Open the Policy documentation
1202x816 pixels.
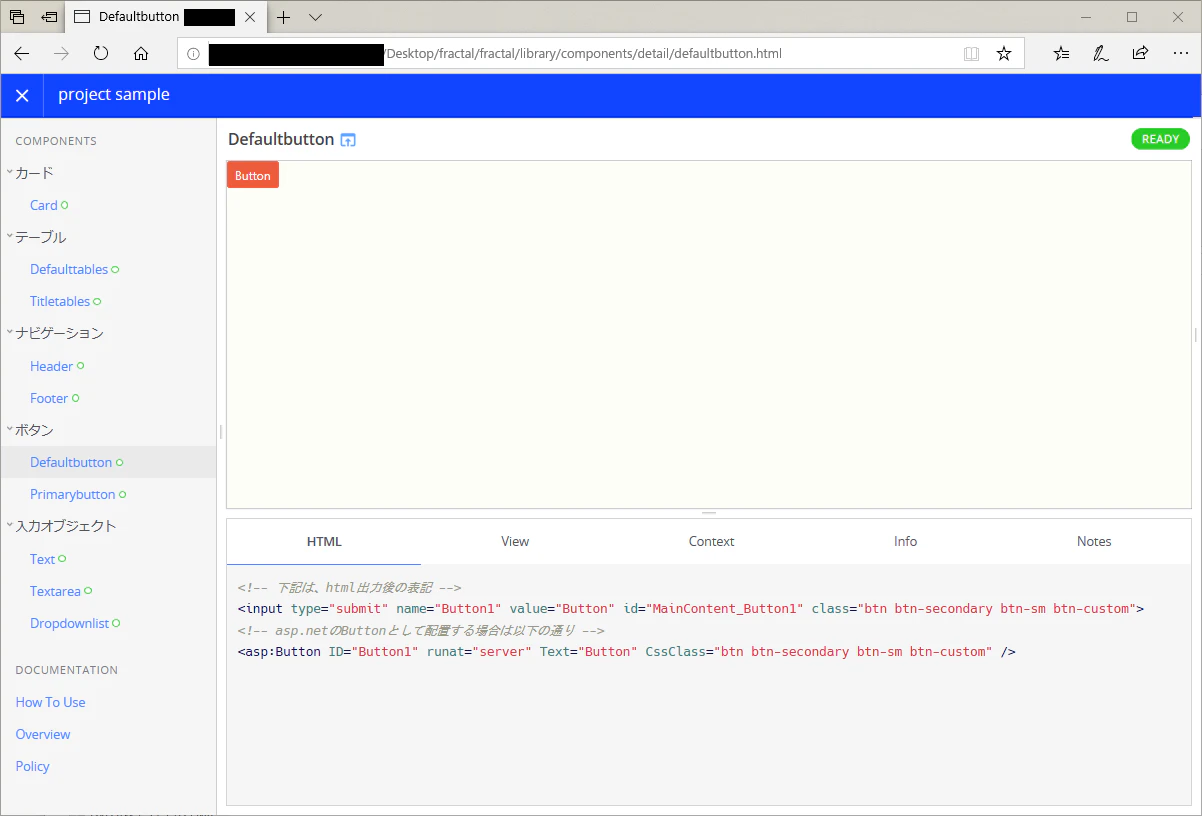pyautogui.click(x=33, y=766)
